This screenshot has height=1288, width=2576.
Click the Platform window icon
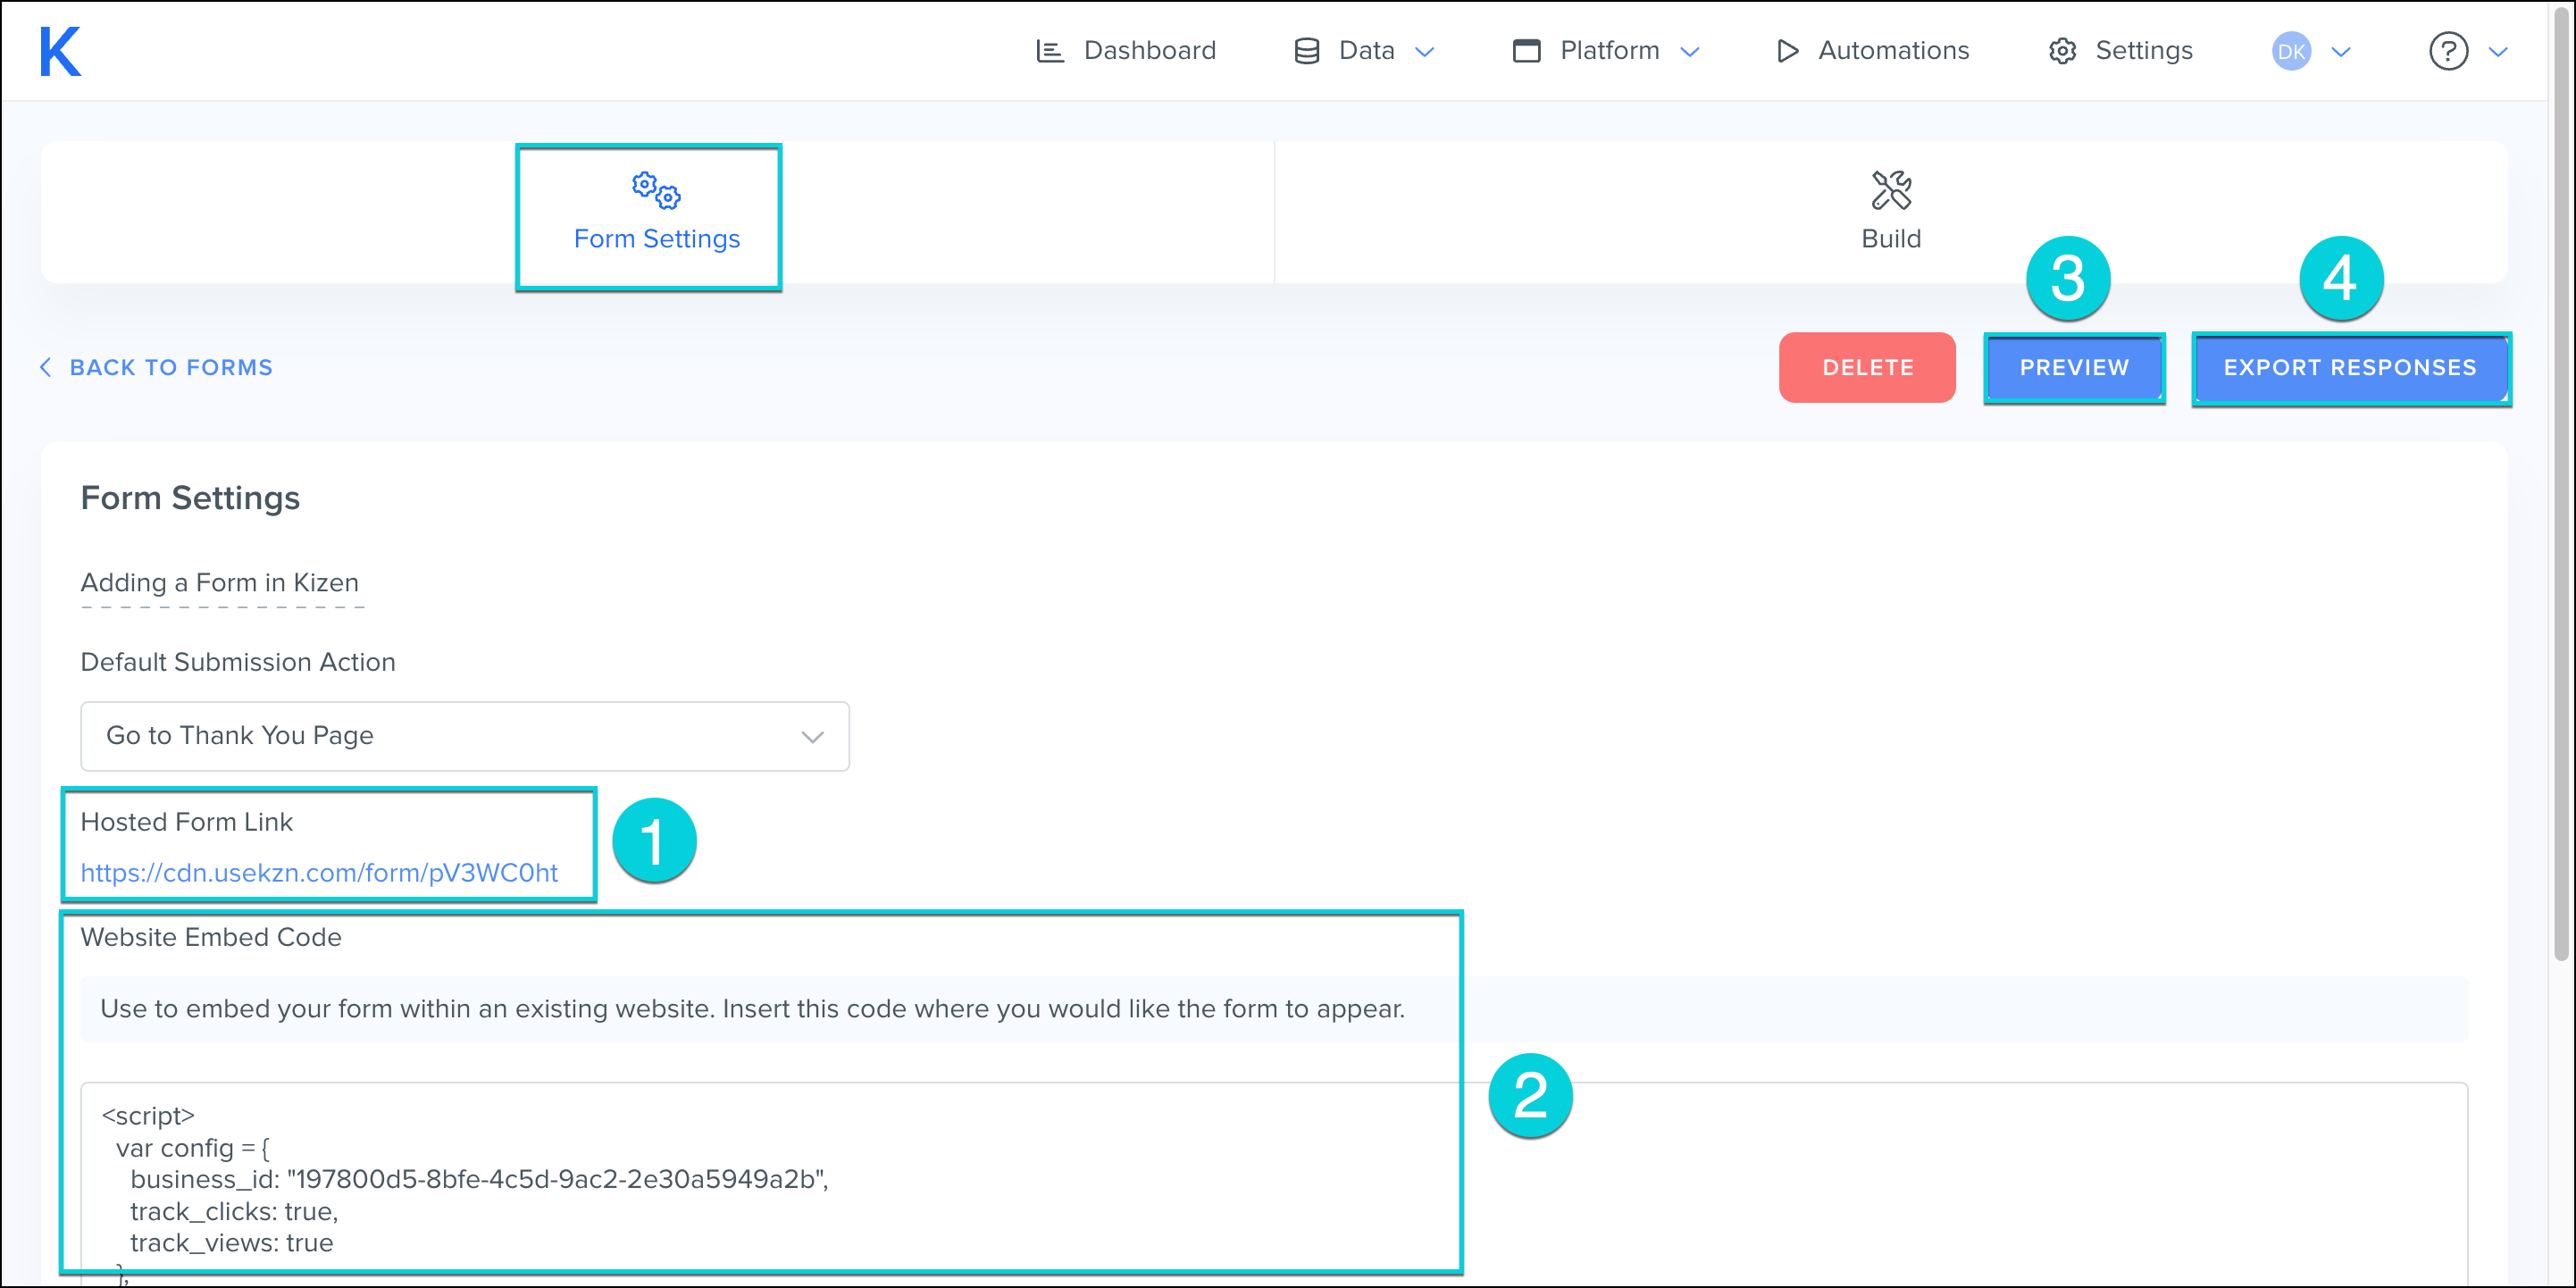click(x=1526, y=51)
